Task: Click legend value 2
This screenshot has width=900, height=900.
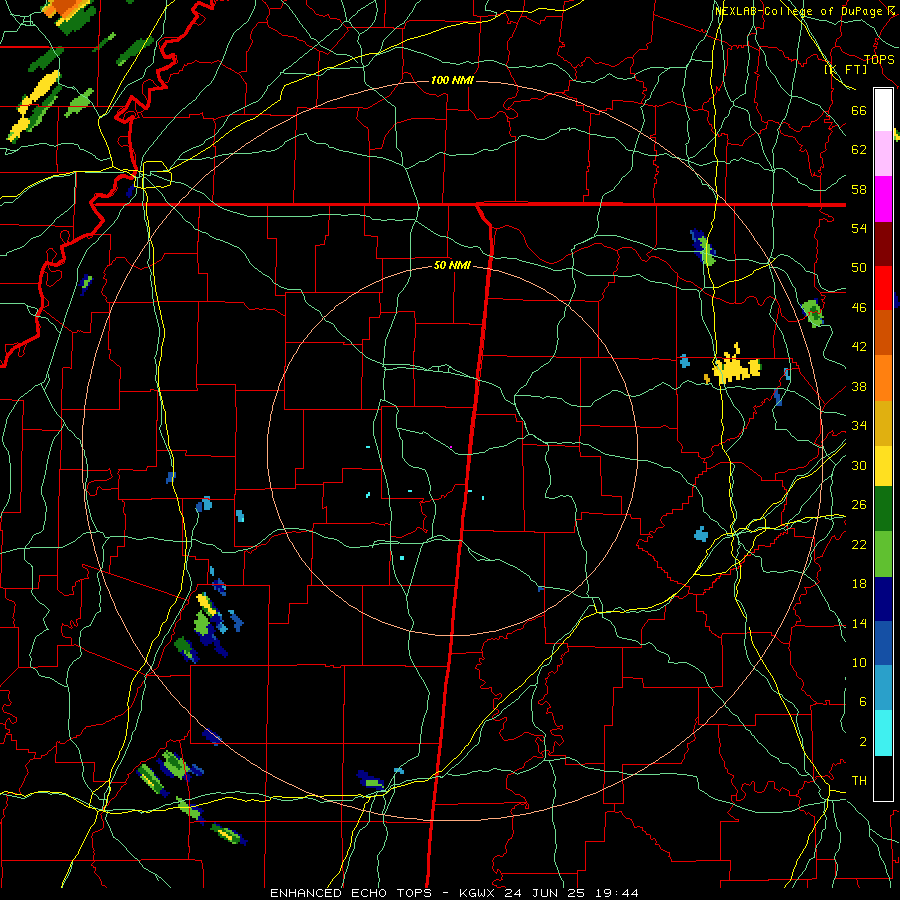Action: click(862, 741)
